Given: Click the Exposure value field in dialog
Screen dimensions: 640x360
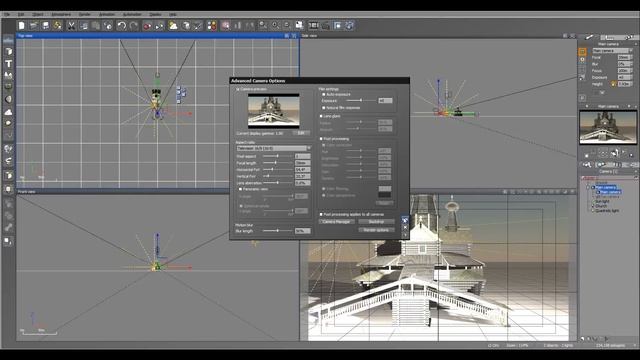Looking at the screenshot, I should pyautogui.click(x=385, y=100).
